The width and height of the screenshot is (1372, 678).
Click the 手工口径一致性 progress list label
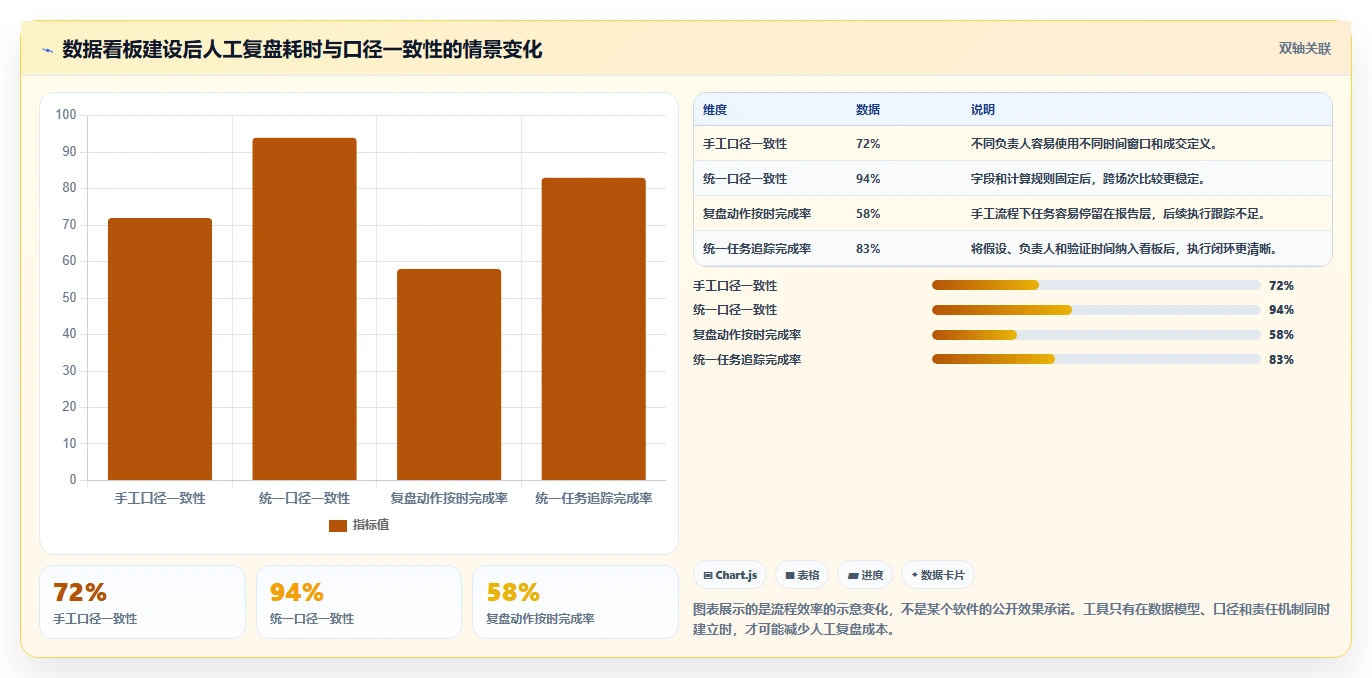click(x=735, y=285)
